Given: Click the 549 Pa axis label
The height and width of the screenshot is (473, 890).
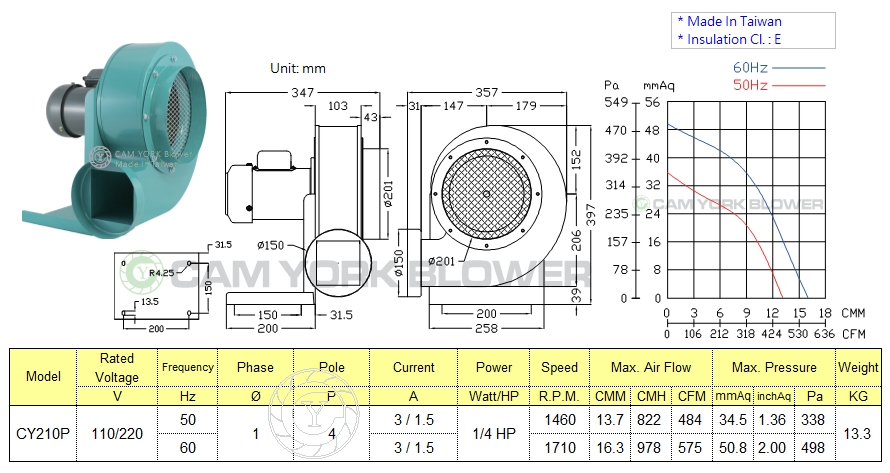Looking at the screenshot, I should [x=616, y=103].
